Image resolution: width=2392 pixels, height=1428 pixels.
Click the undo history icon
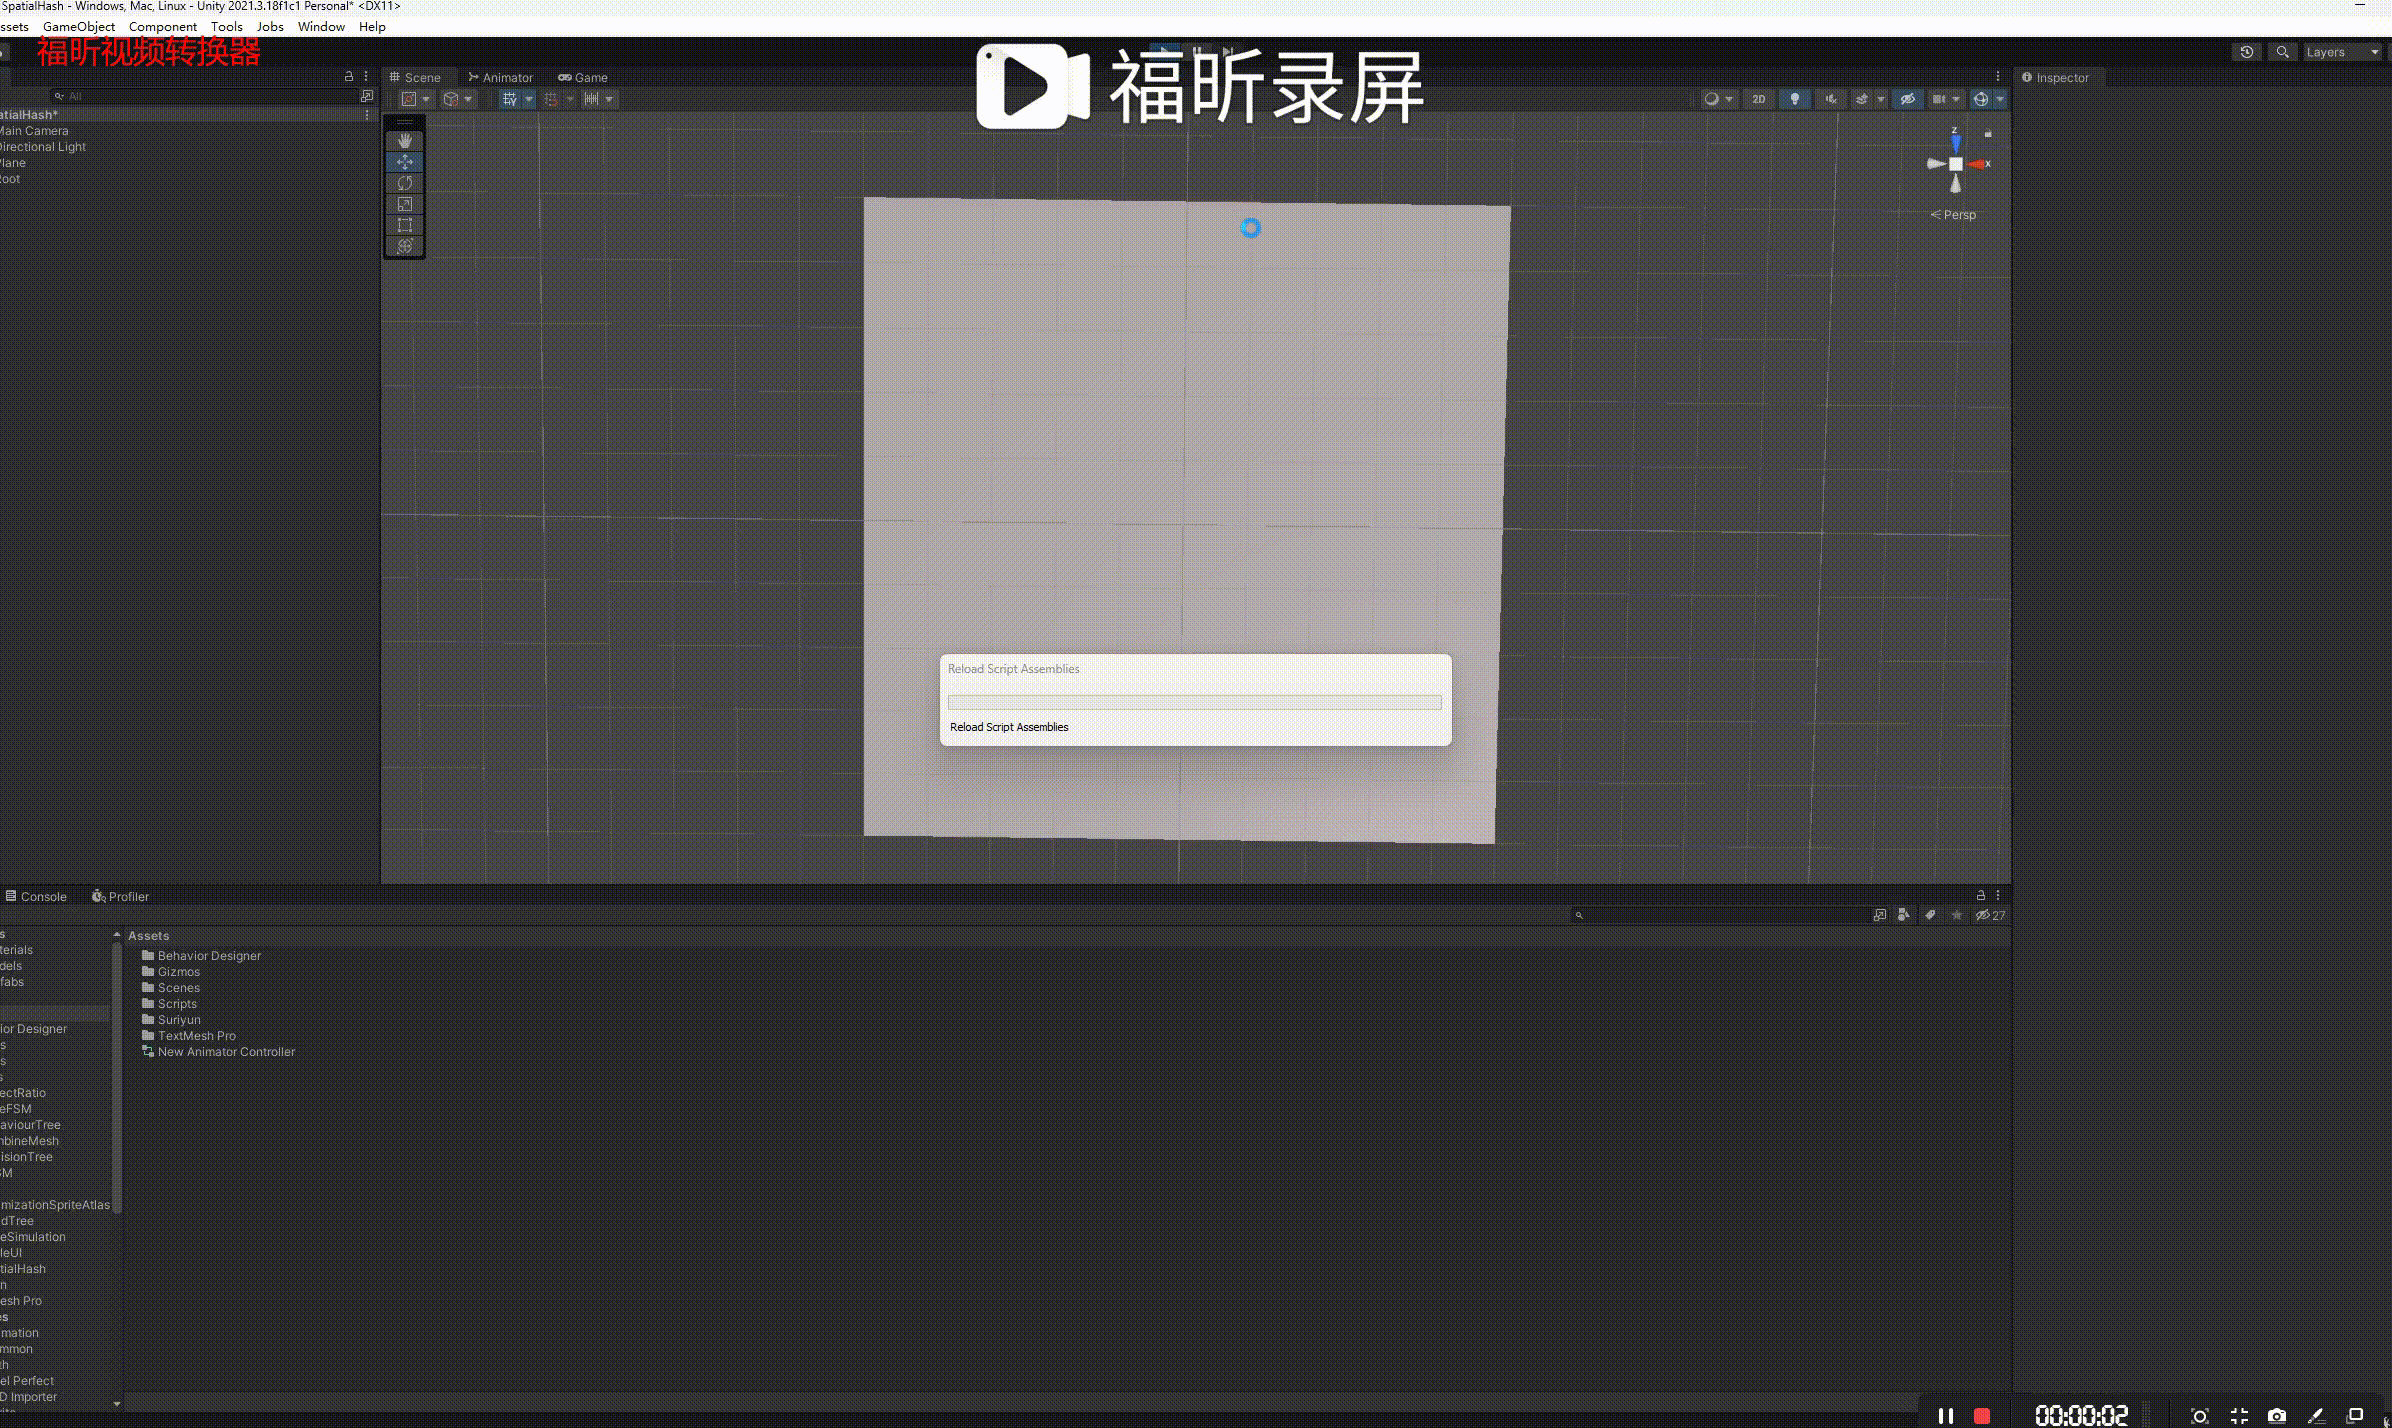click(x=2247, y=52)
